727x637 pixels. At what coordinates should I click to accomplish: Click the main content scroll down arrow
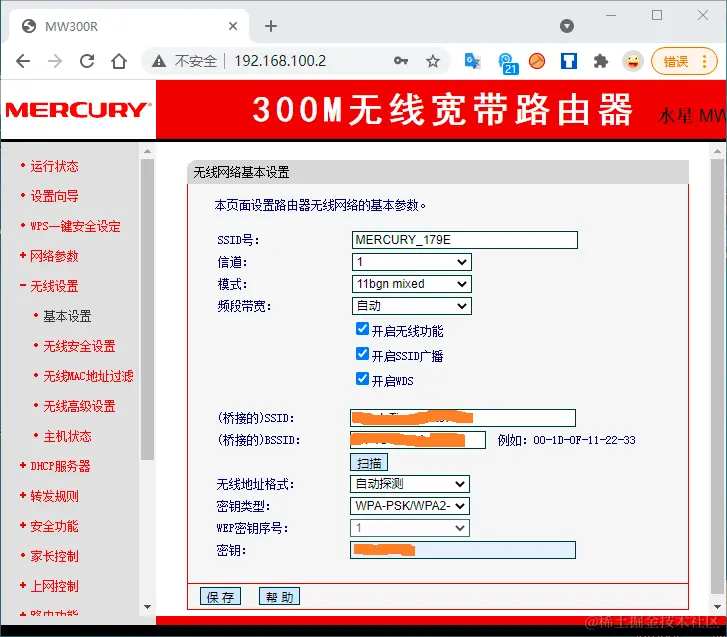click(717, 606)
